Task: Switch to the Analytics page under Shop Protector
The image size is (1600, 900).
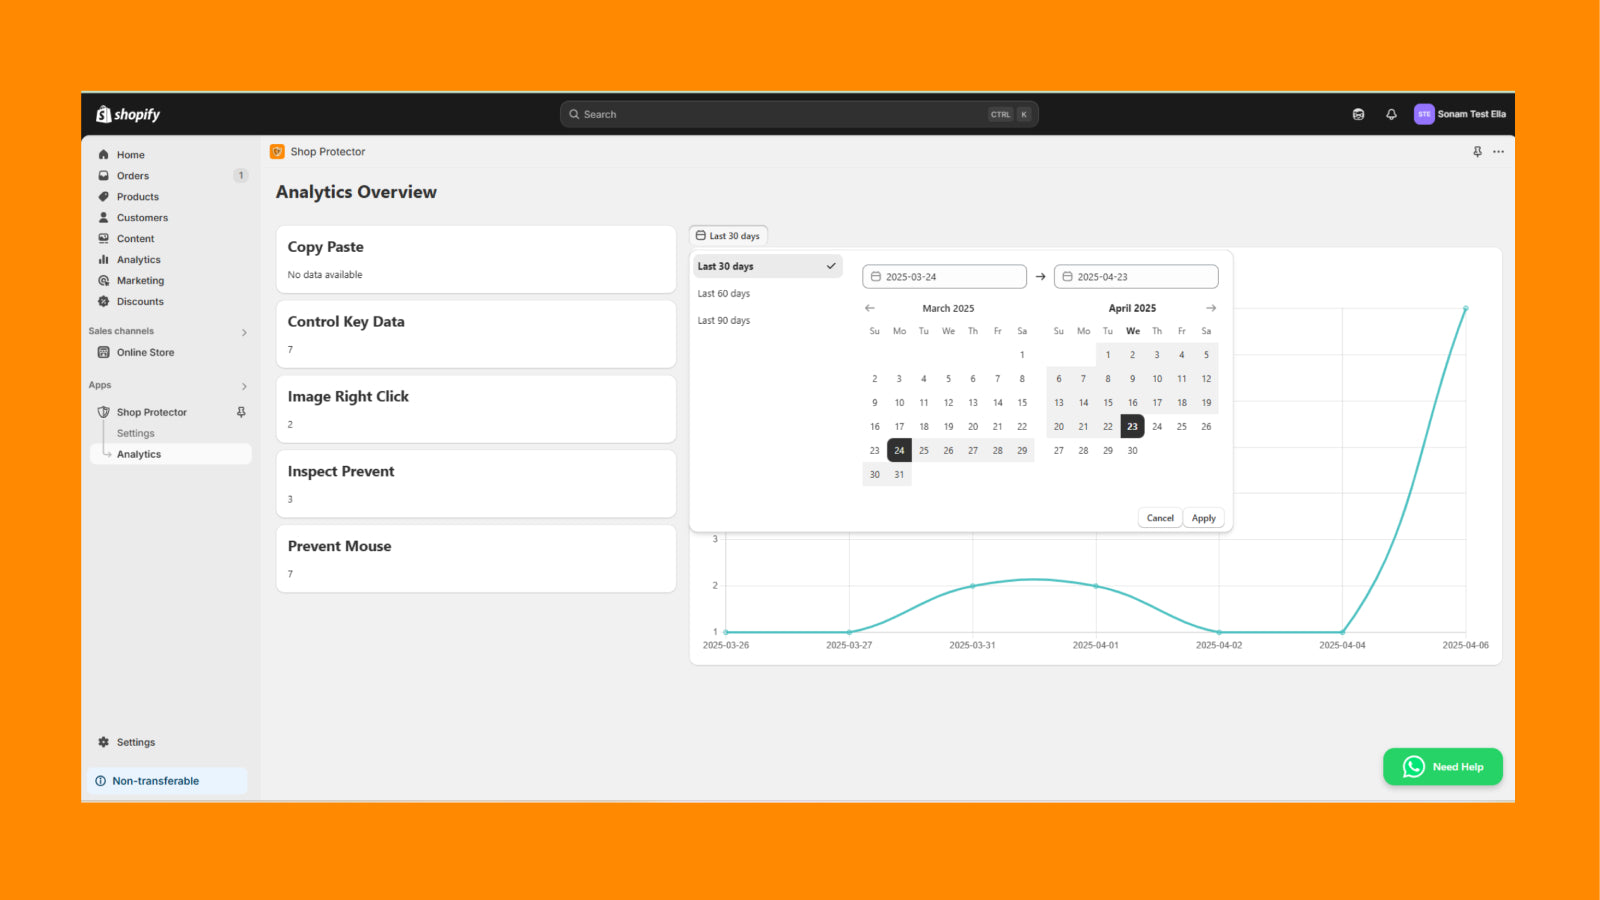Action: point(139,453)
